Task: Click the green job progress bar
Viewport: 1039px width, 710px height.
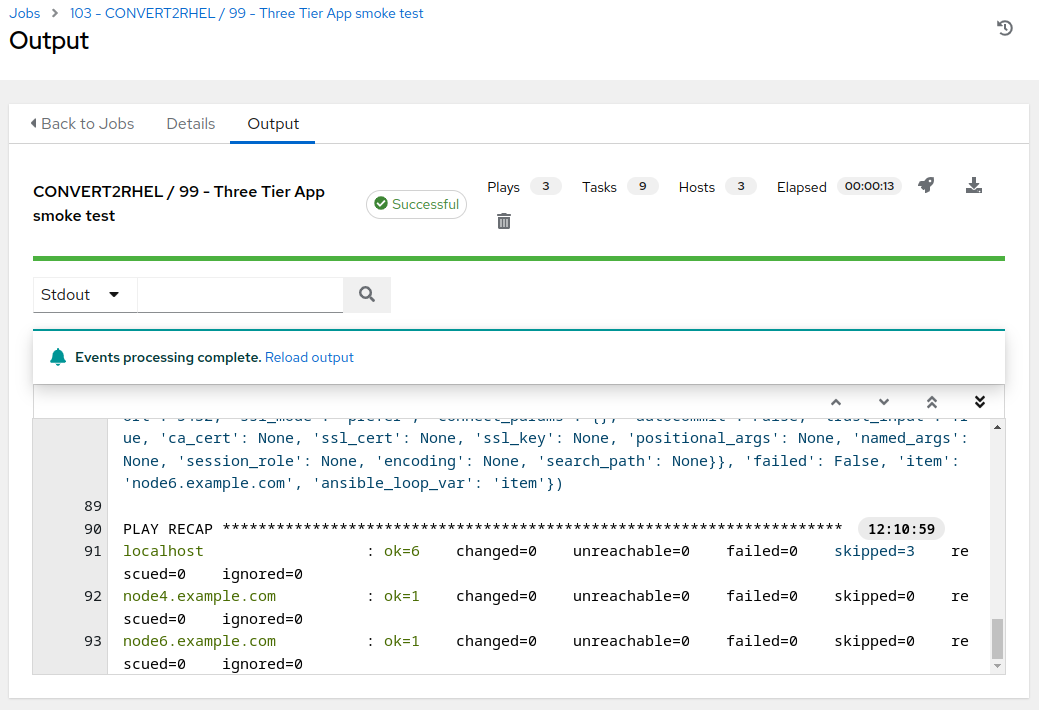Action: point(519,259)
